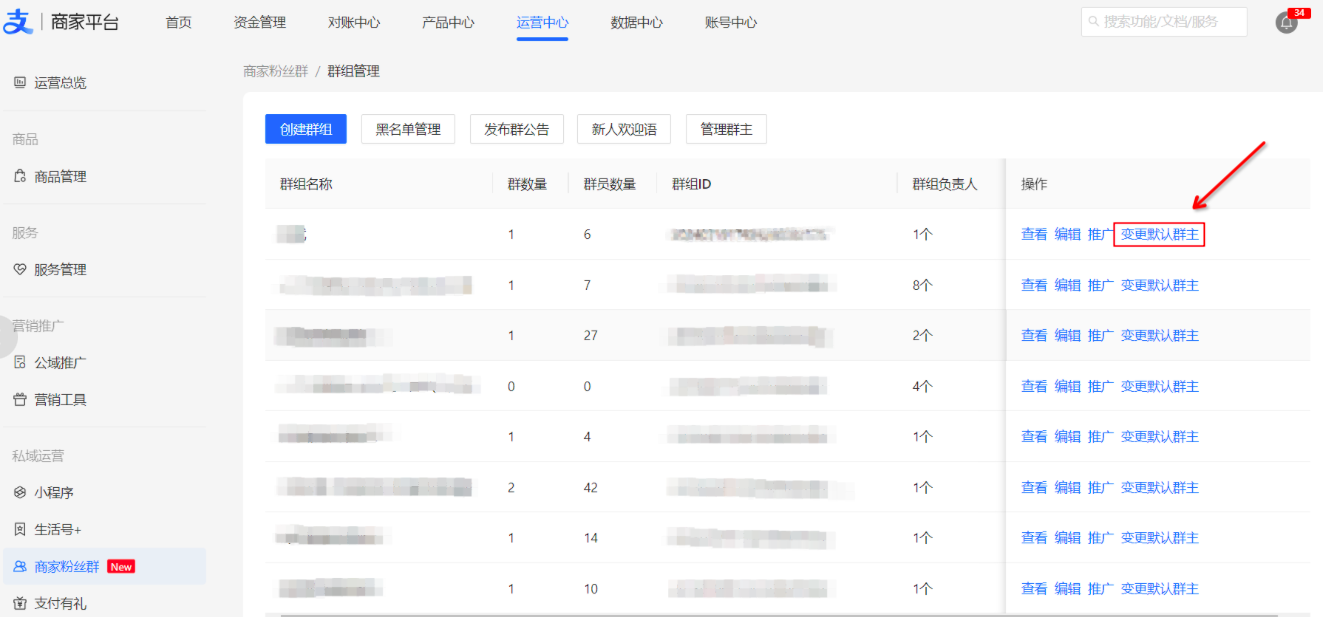Go to the 账号中心 tab

click(x=731, y=22)
